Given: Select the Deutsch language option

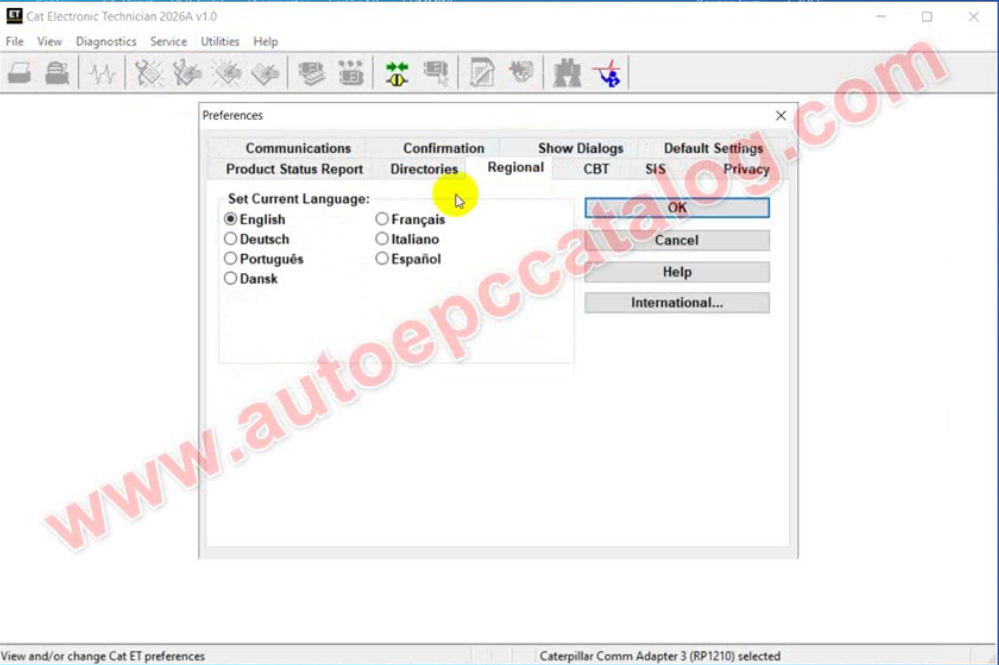Looking at the screenshot, I should pyautogui.click(x=231, y=239).
